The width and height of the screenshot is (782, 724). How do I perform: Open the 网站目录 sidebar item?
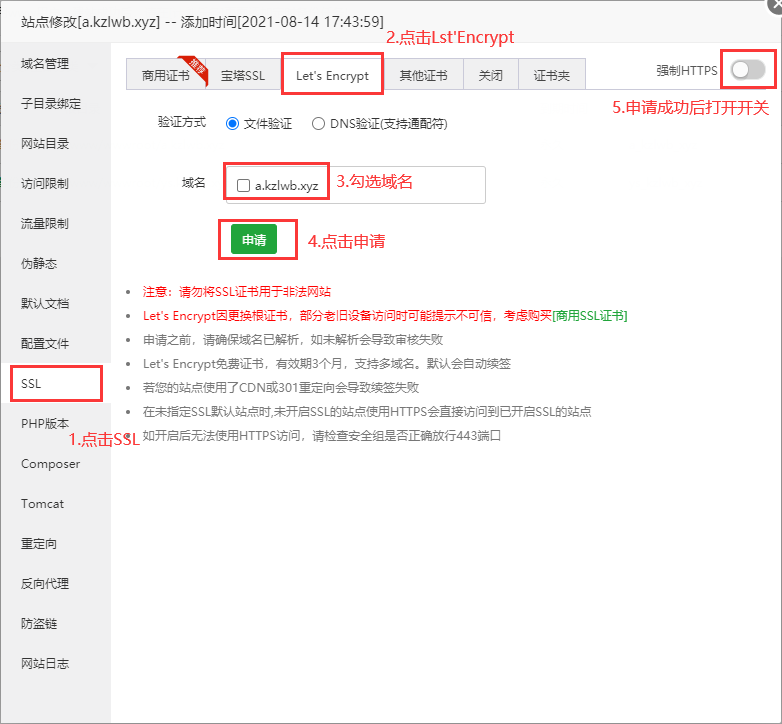click(x=45, y=144)
